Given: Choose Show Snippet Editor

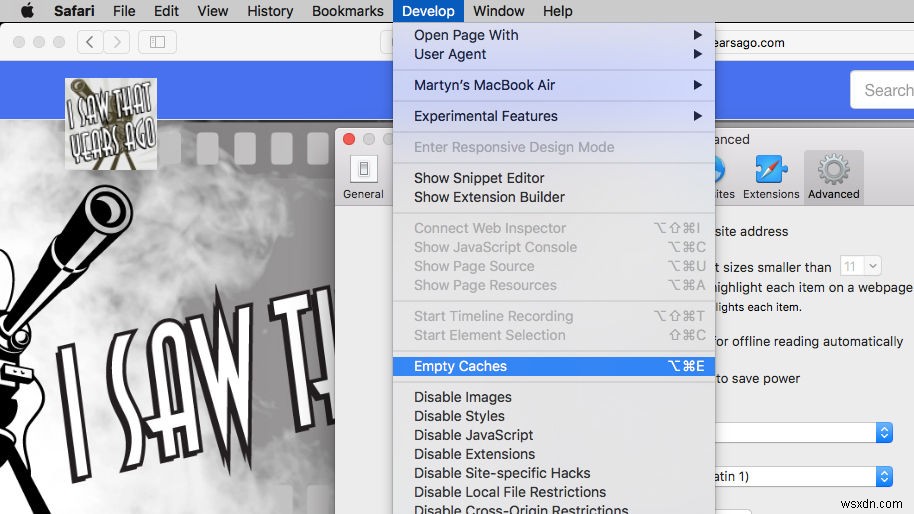Looking at the screenshot, I should (x=554, y=178).
